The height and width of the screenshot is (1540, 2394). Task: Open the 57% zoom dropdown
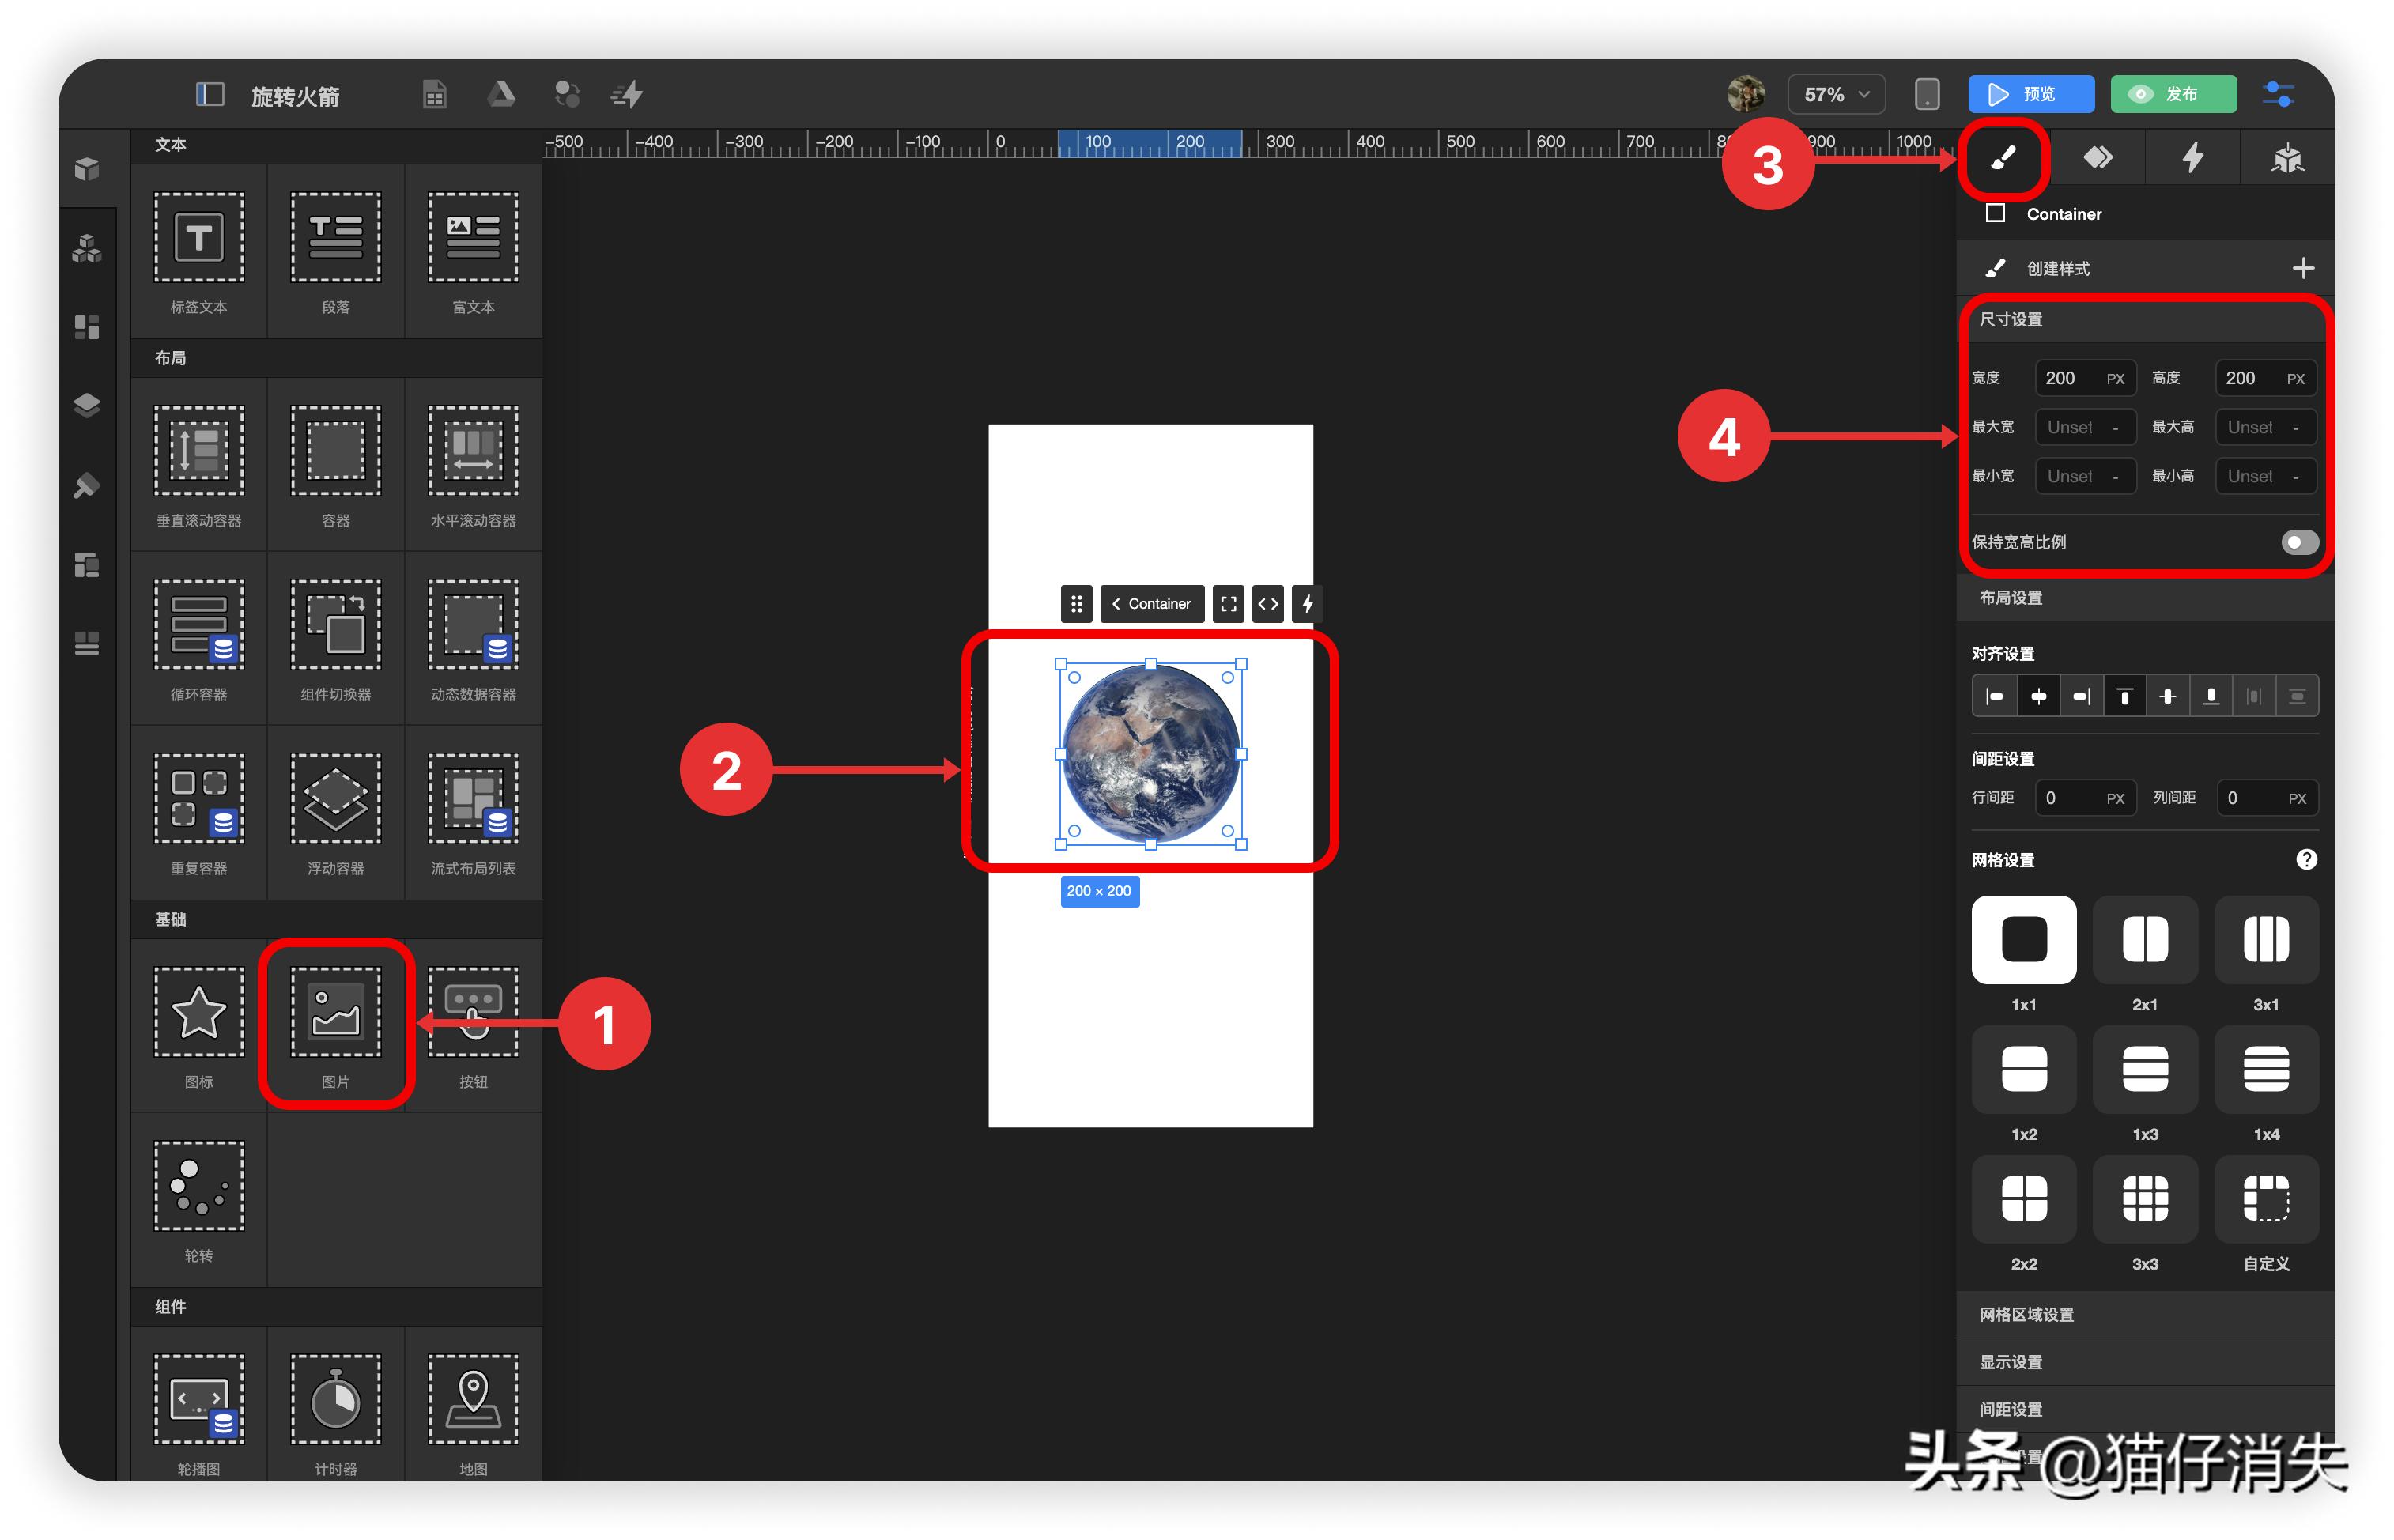click(1836, 94)
